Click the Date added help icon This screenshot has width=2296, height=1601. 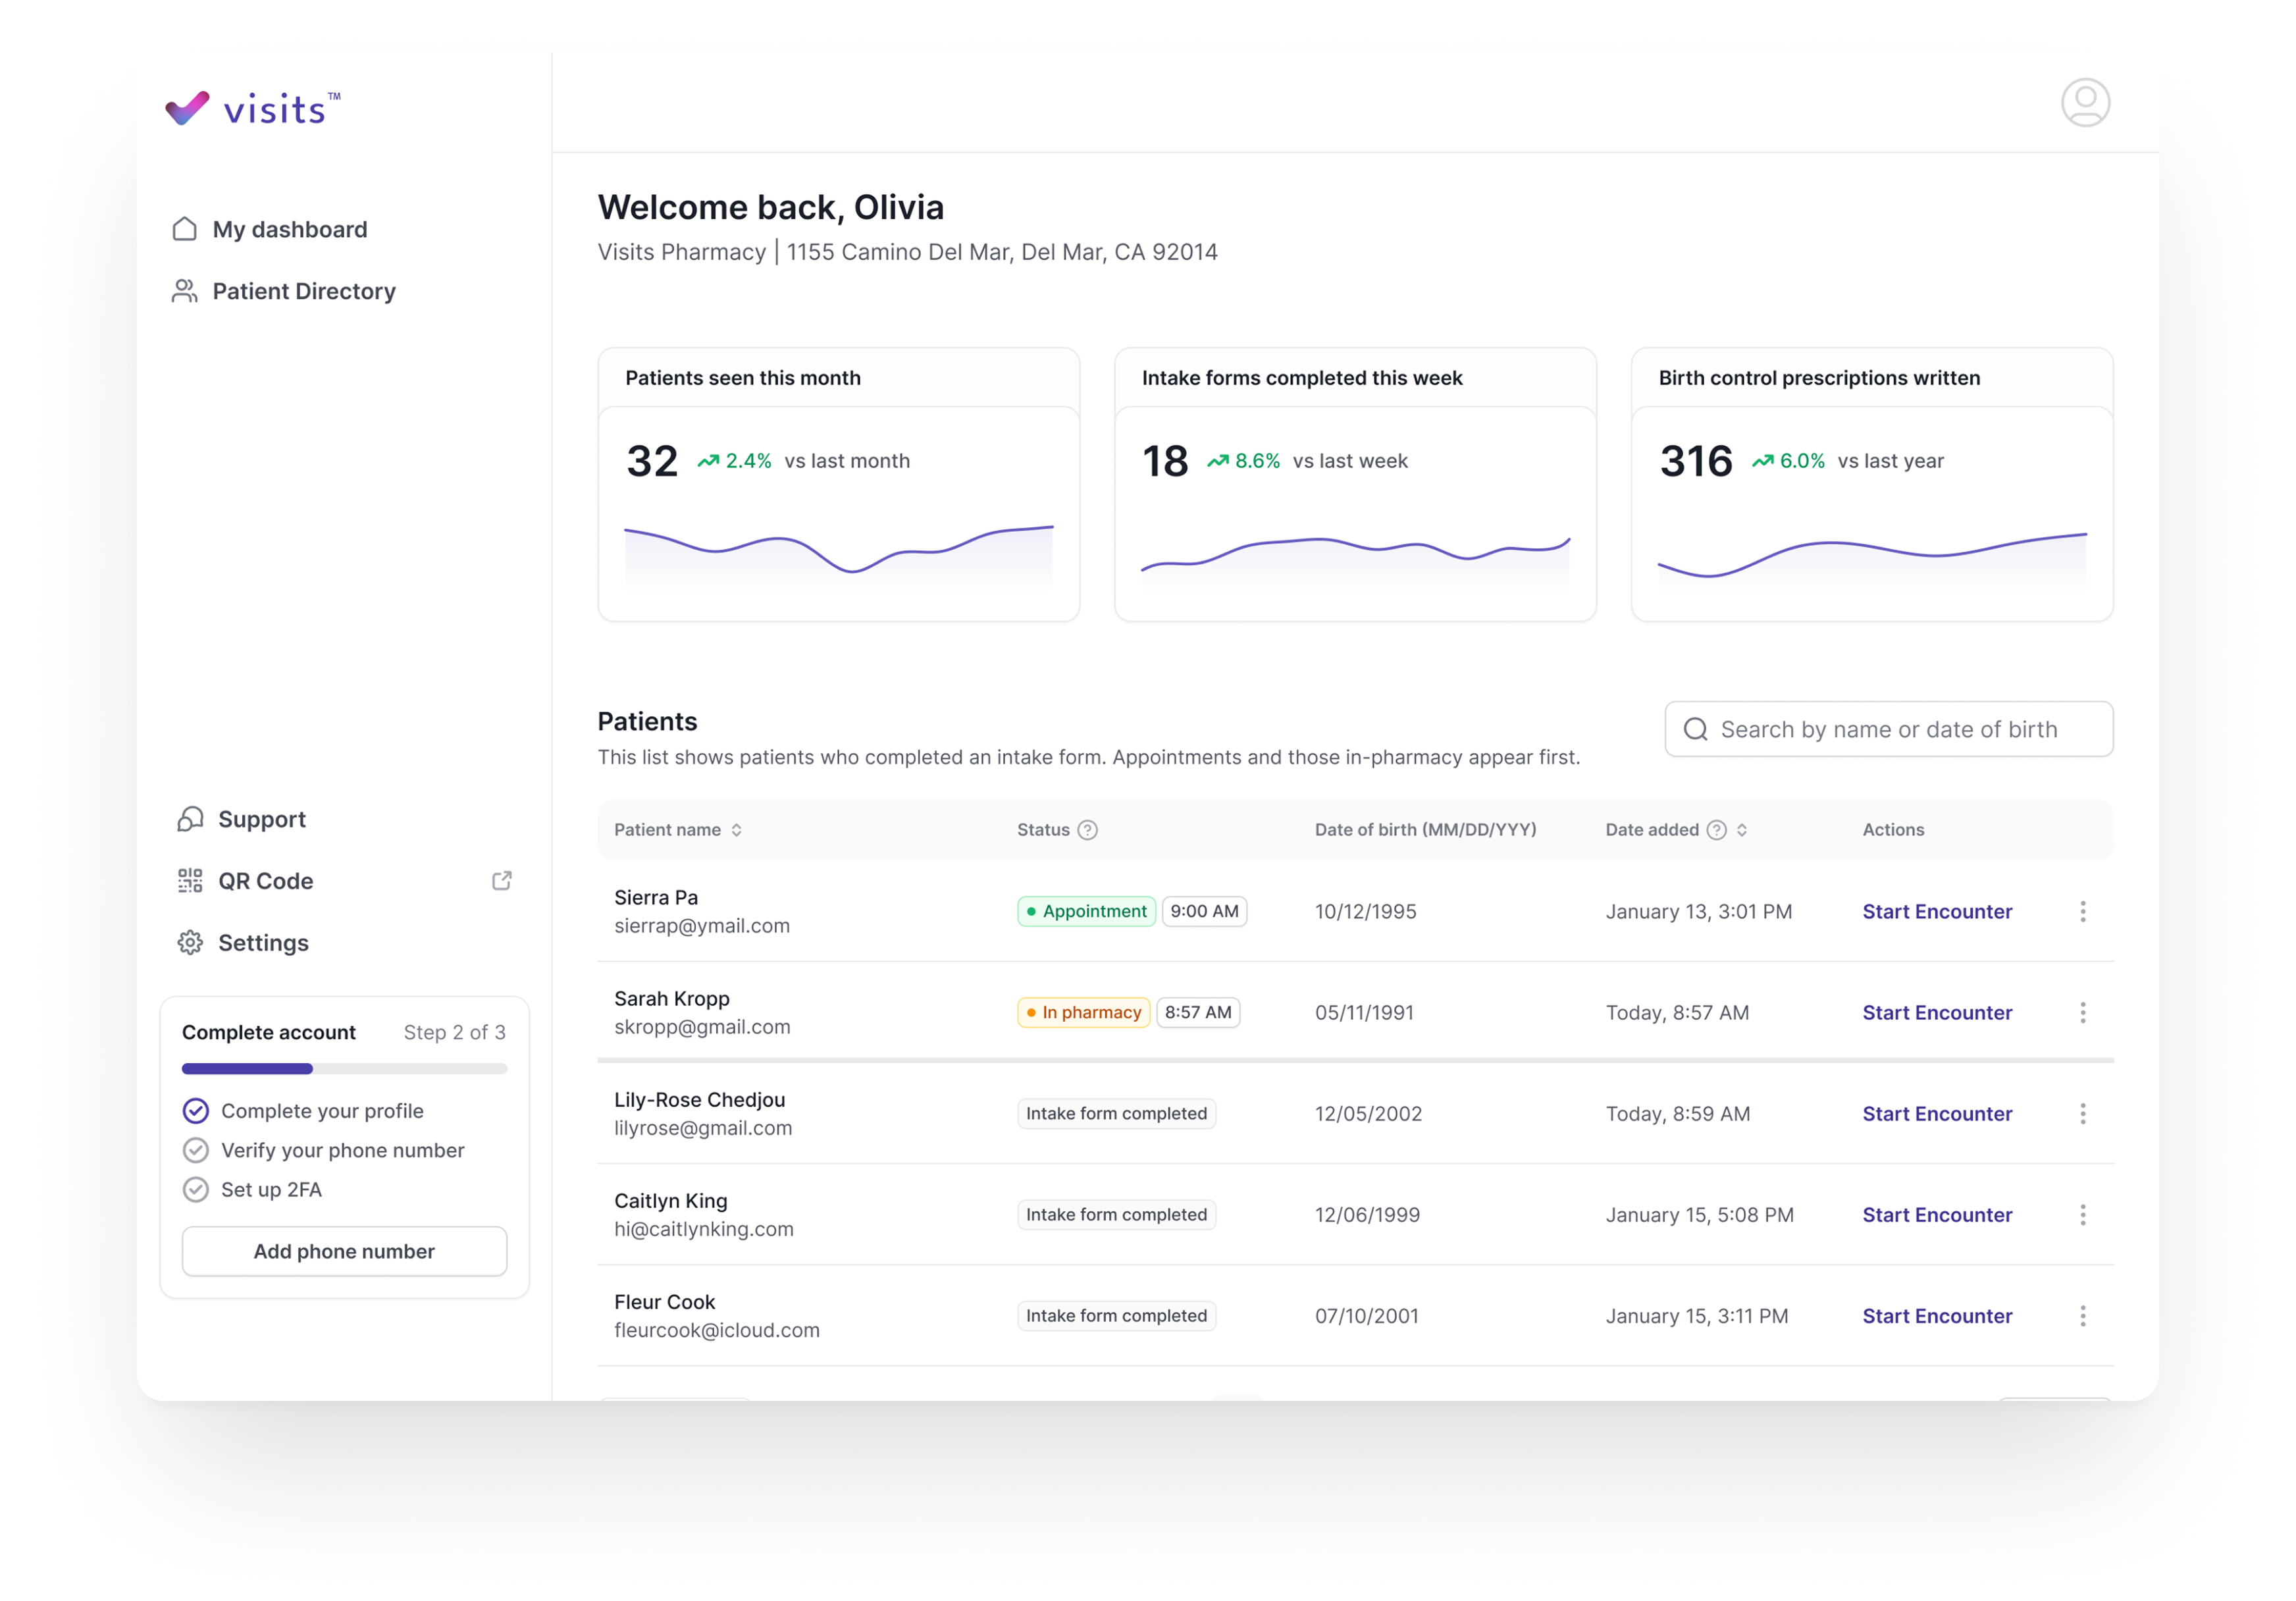[1716, 830]
